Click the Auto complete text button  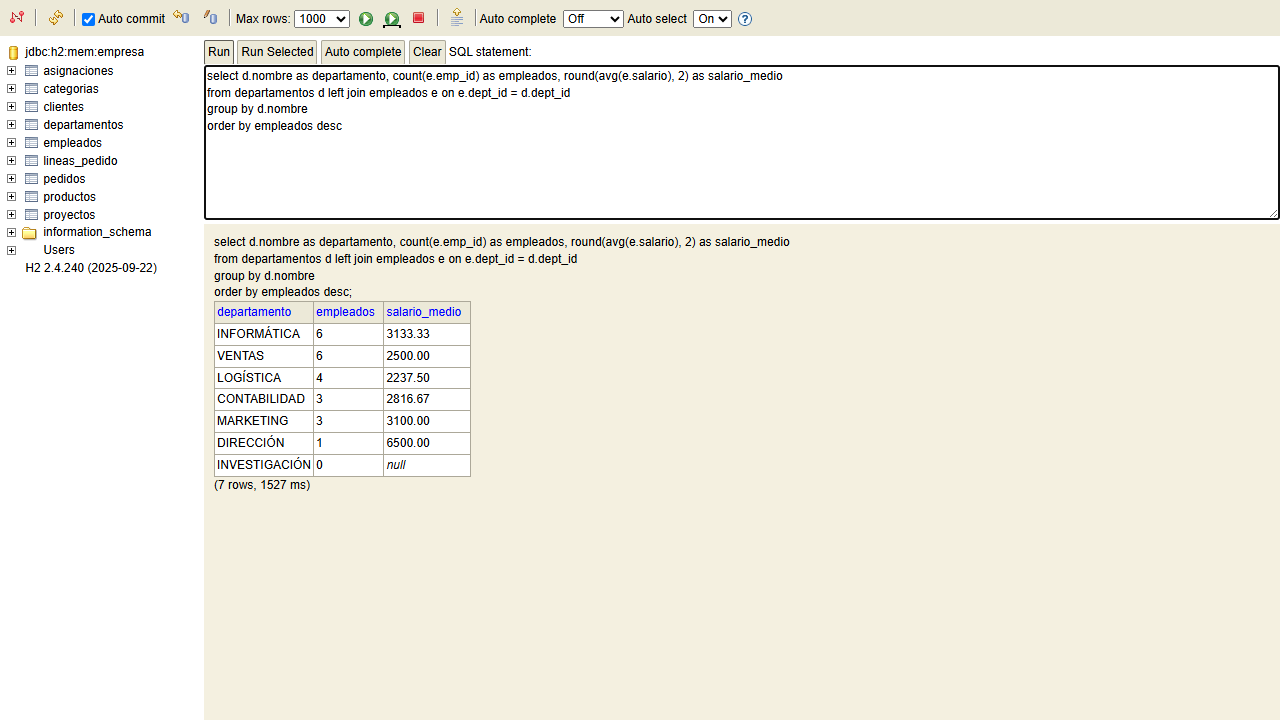click(x=363, y=52)
